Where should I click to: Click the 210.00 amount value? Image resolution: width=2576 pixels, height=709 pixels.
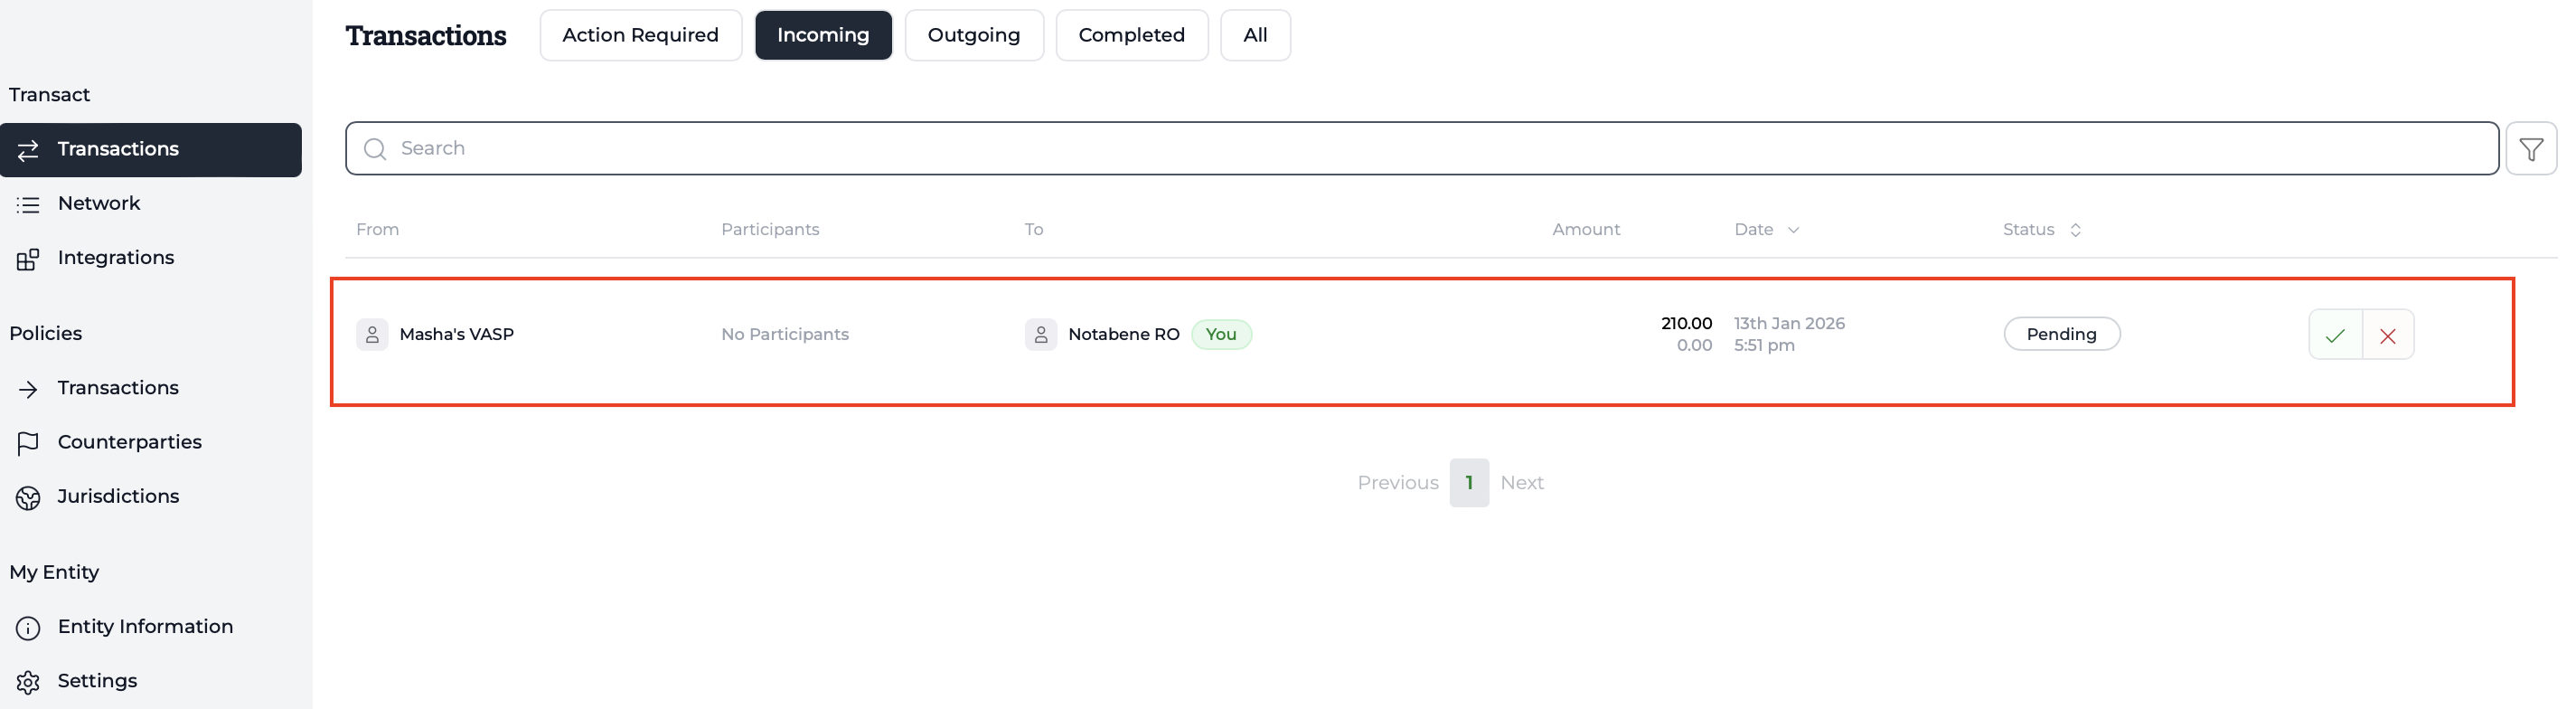pyautogui.click(x=1686, y=323)
